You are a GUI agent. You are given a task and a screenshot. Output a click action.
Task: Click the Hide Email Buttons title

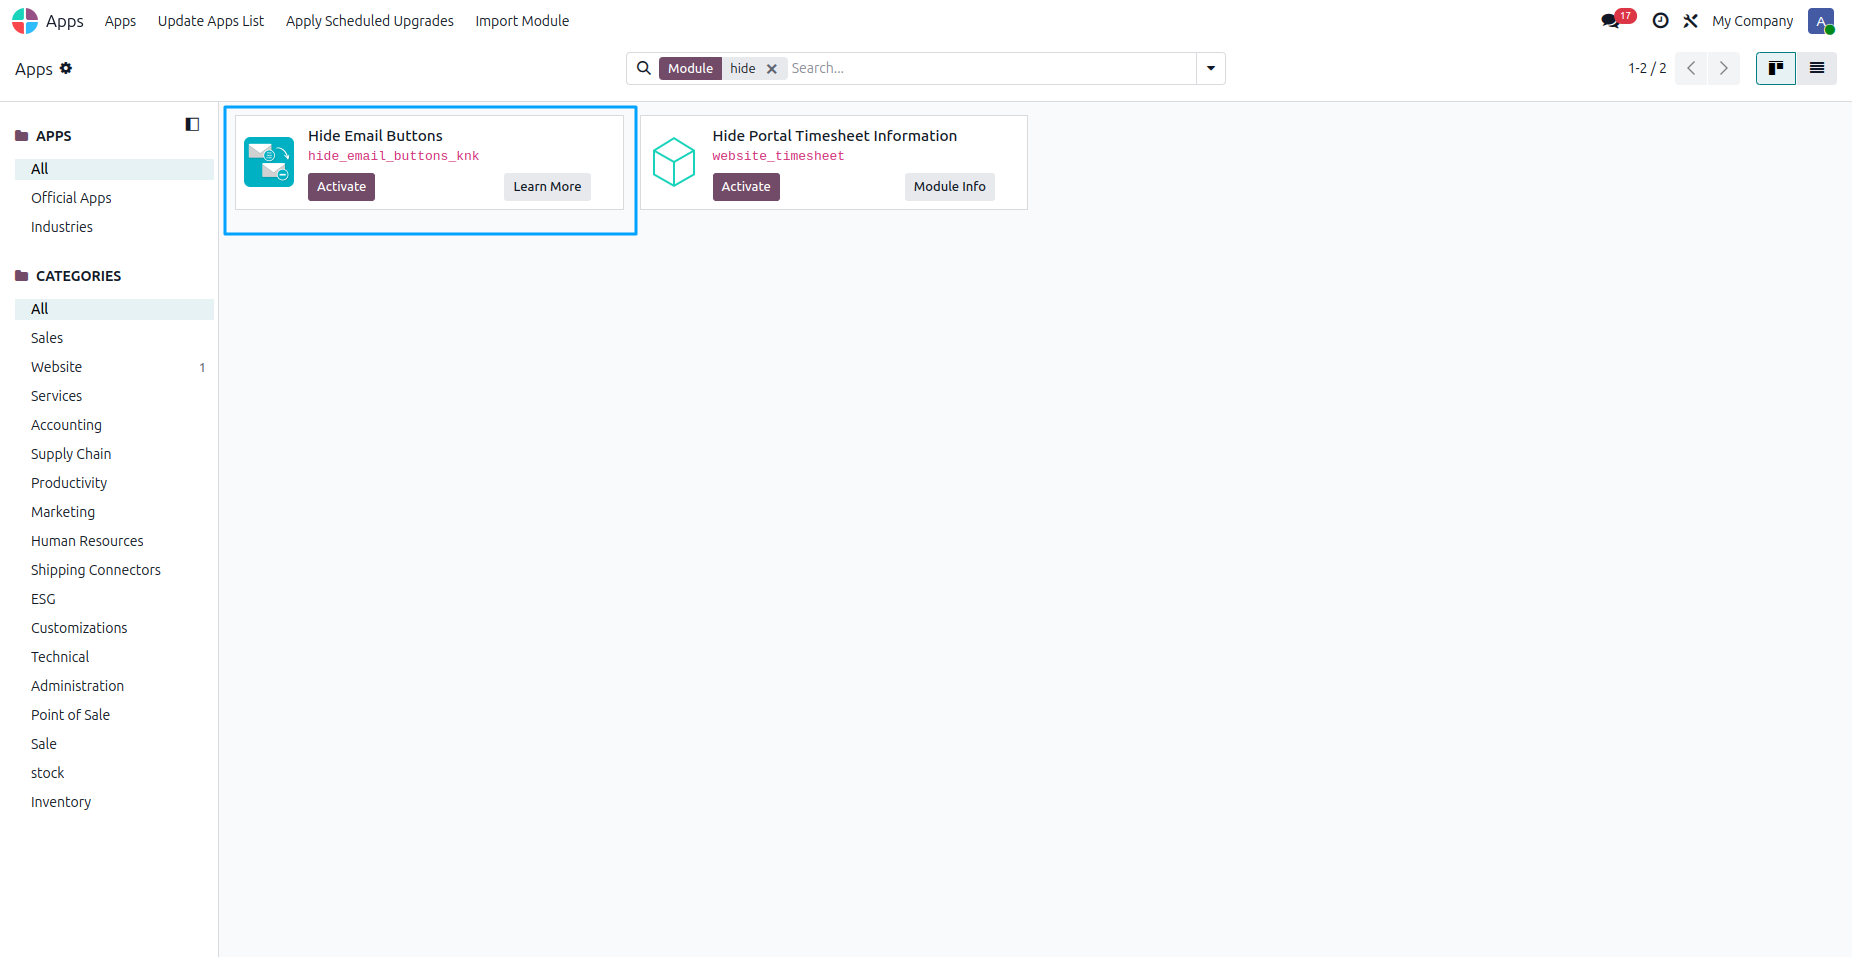coord(375,136)
